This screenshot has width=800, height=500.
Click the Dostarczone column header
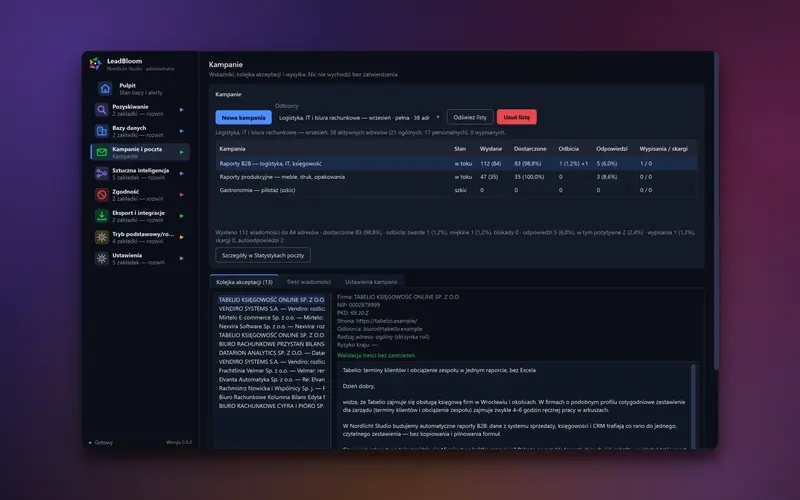pyautogui.click(x=530, y=149)
